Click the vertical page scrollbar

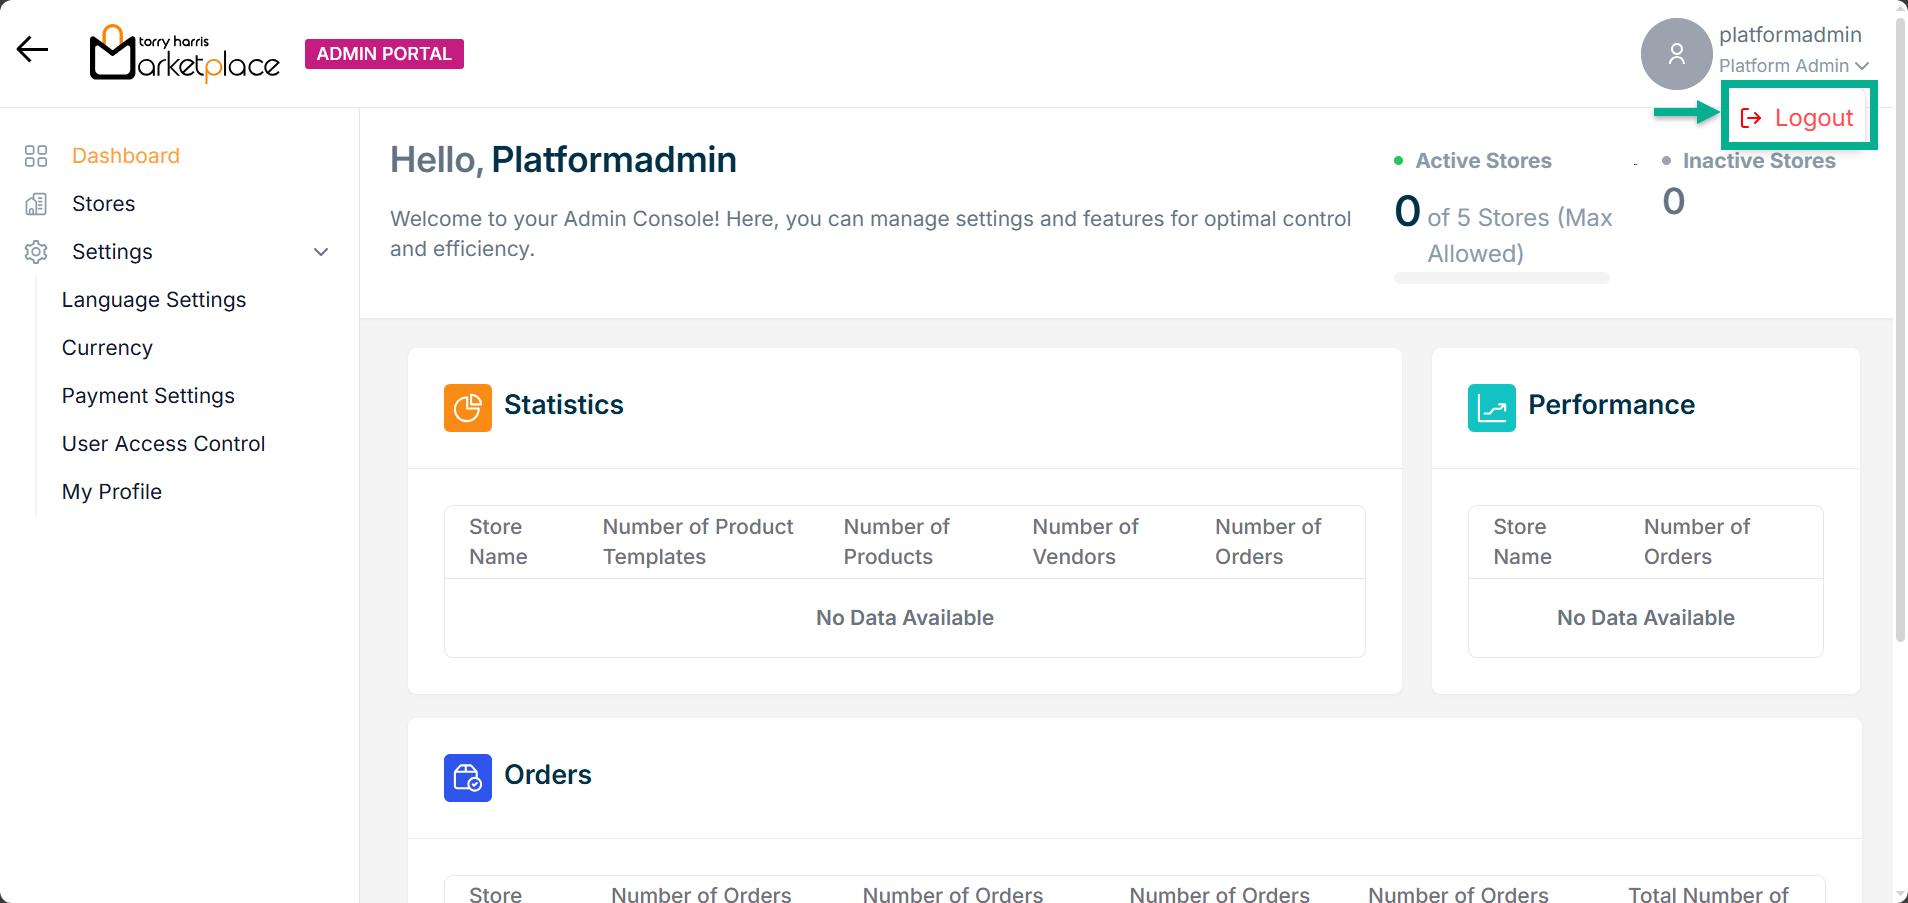coord(1900,330)
